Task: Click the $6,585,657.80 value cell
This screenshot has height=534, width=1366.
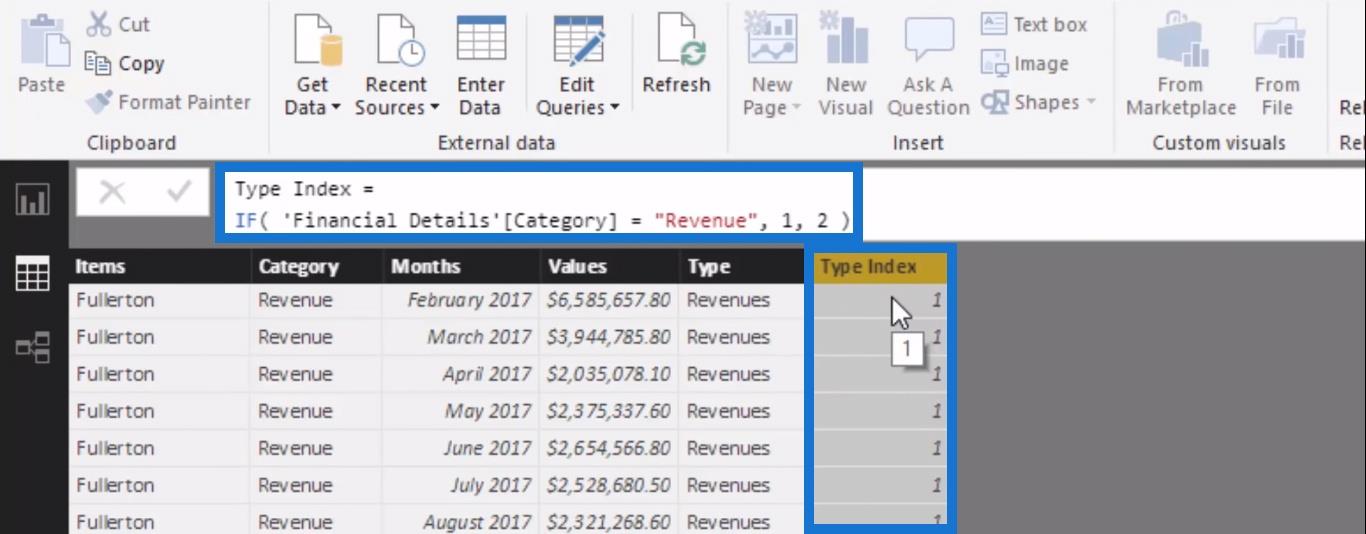Action: pyautogui.click(x=609, y=300)
